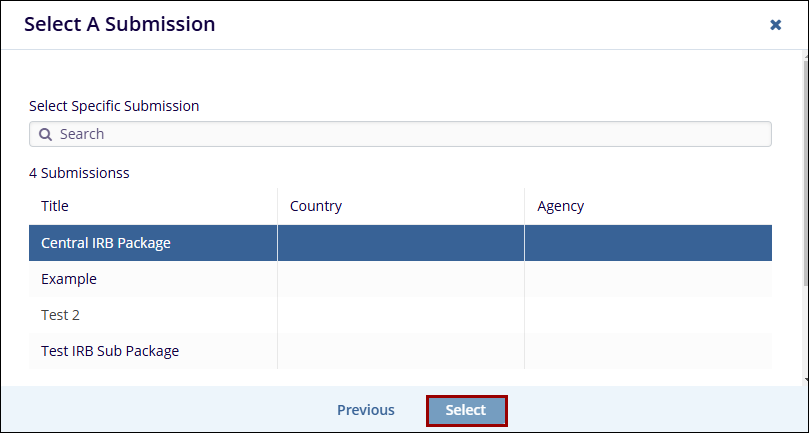Choose the Example submission row
This screenshot has height=433, width=809.
pos(69,279)
